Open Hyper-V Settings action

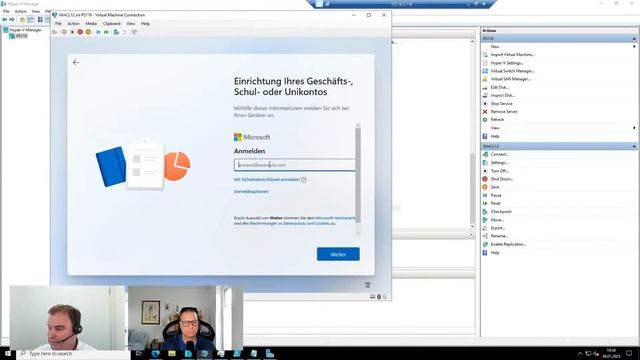(x=507, y=63)
